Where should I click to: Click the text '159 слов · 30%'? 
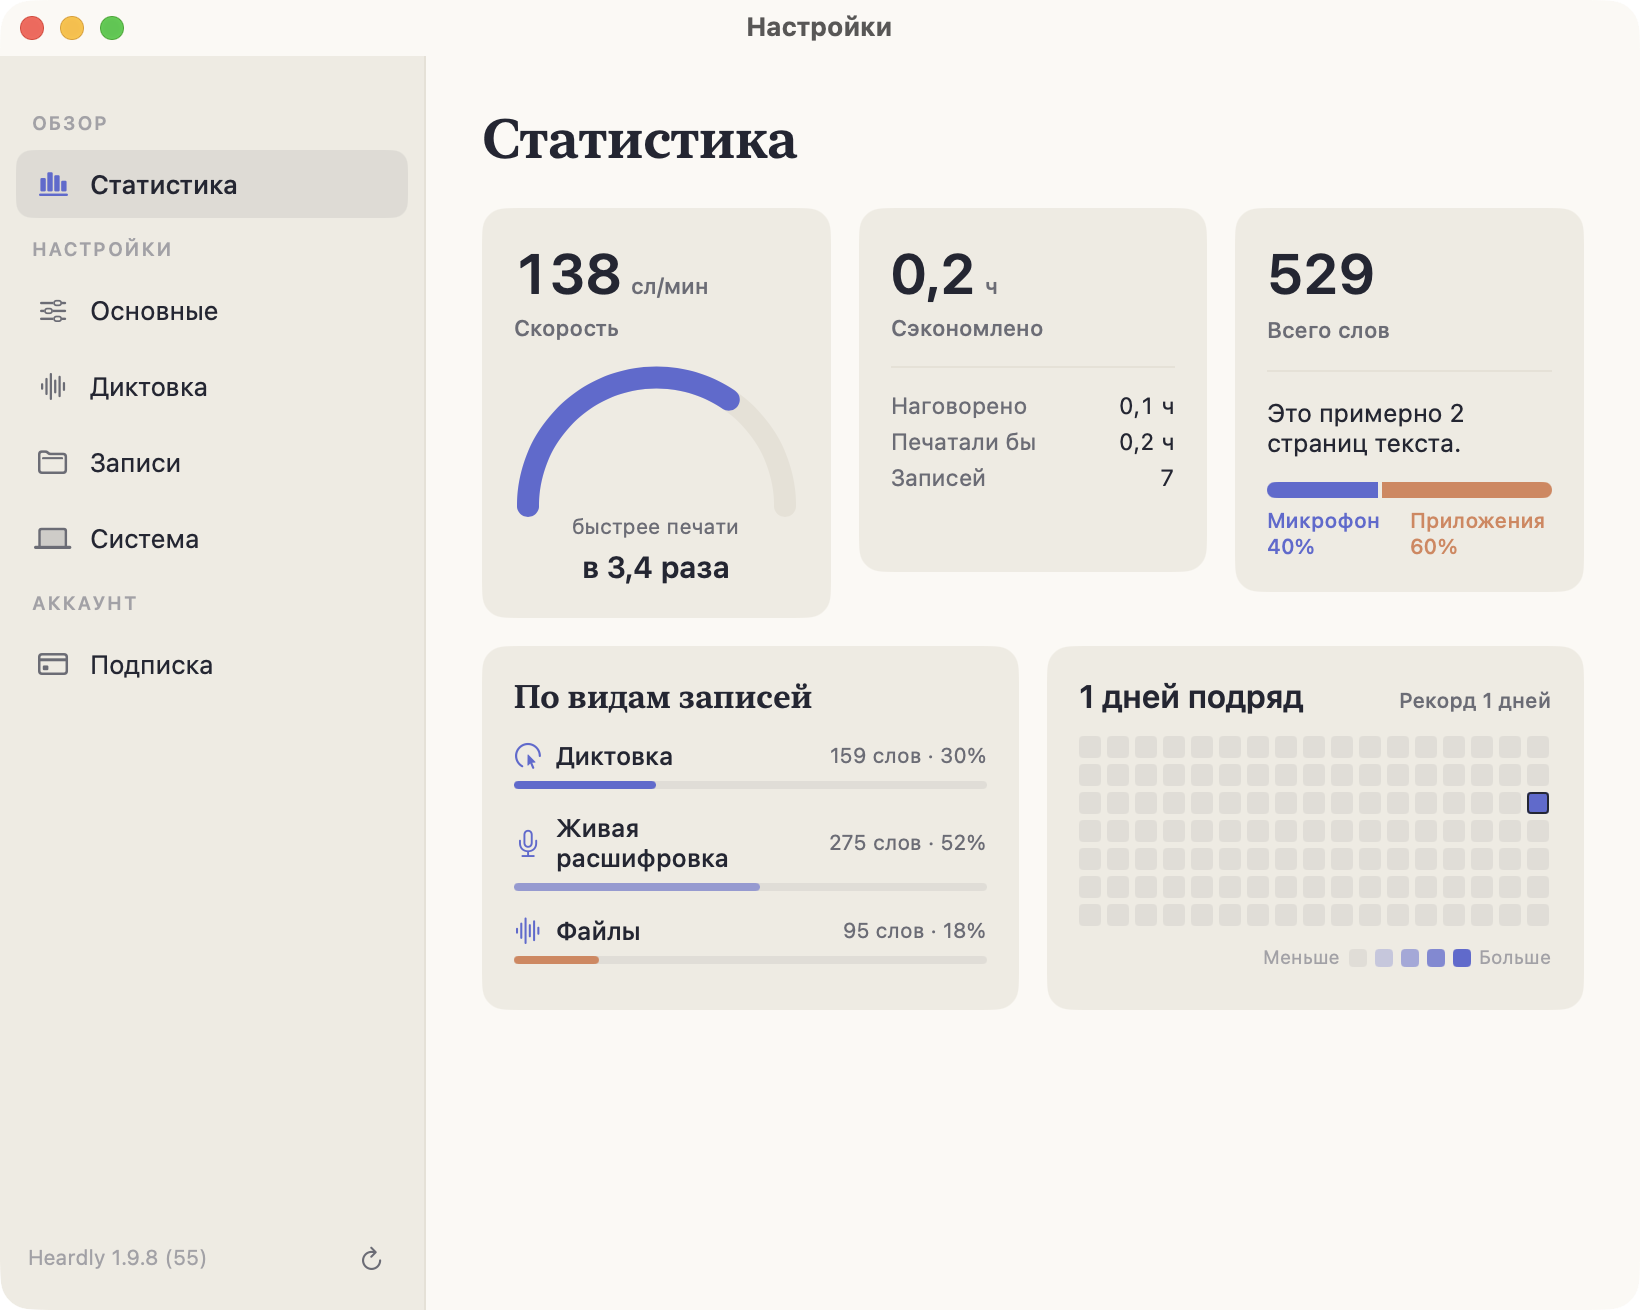pyautogui.click(x=908, y=756)
